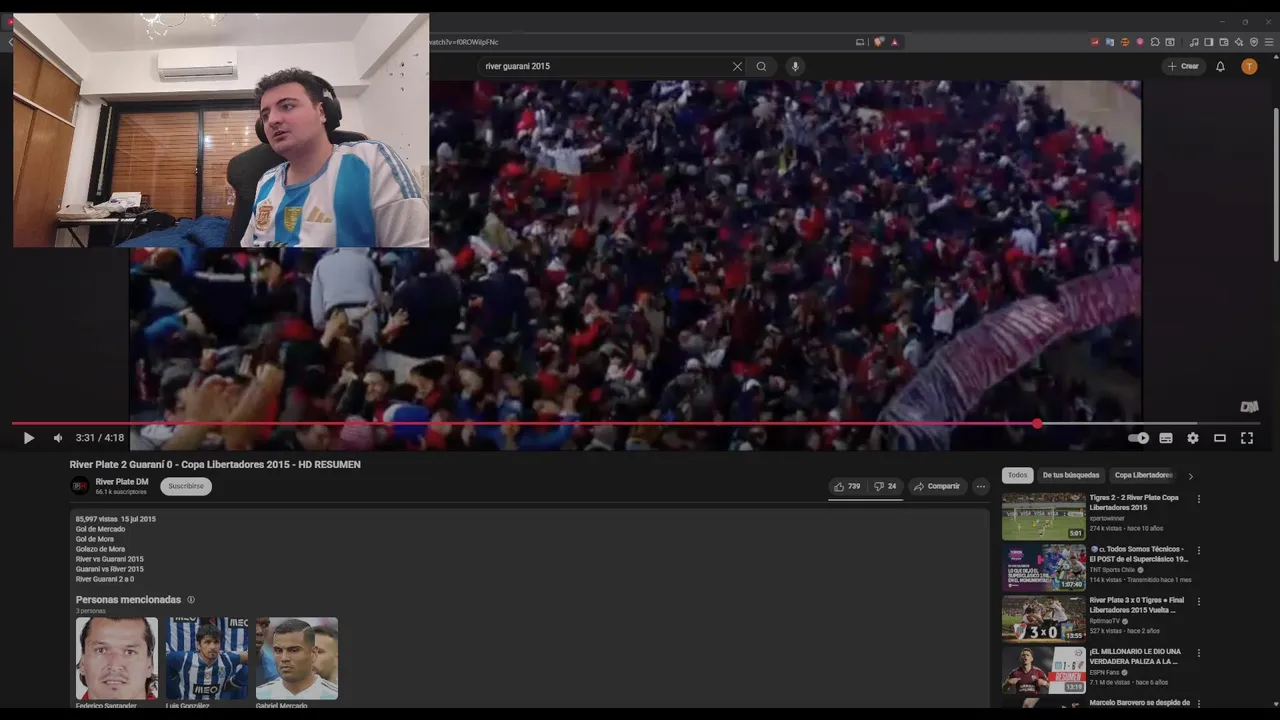1280x720 pixels.
Task: Select the Todos filter chip
Action: tap(1018, 475)
